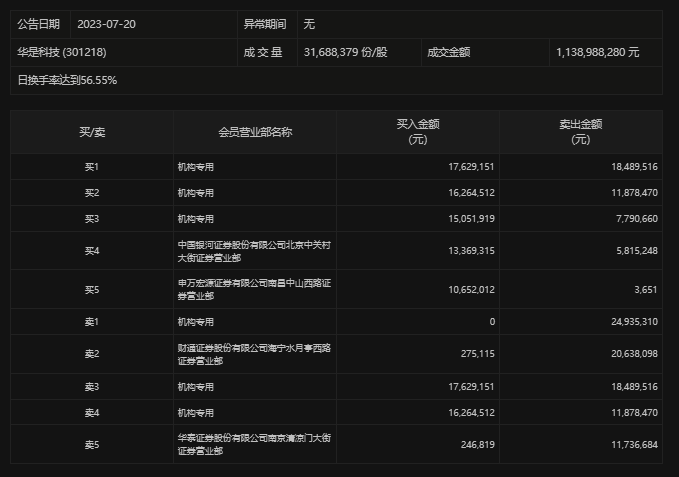Select the 买4 row label

click(x=92, y=251)
